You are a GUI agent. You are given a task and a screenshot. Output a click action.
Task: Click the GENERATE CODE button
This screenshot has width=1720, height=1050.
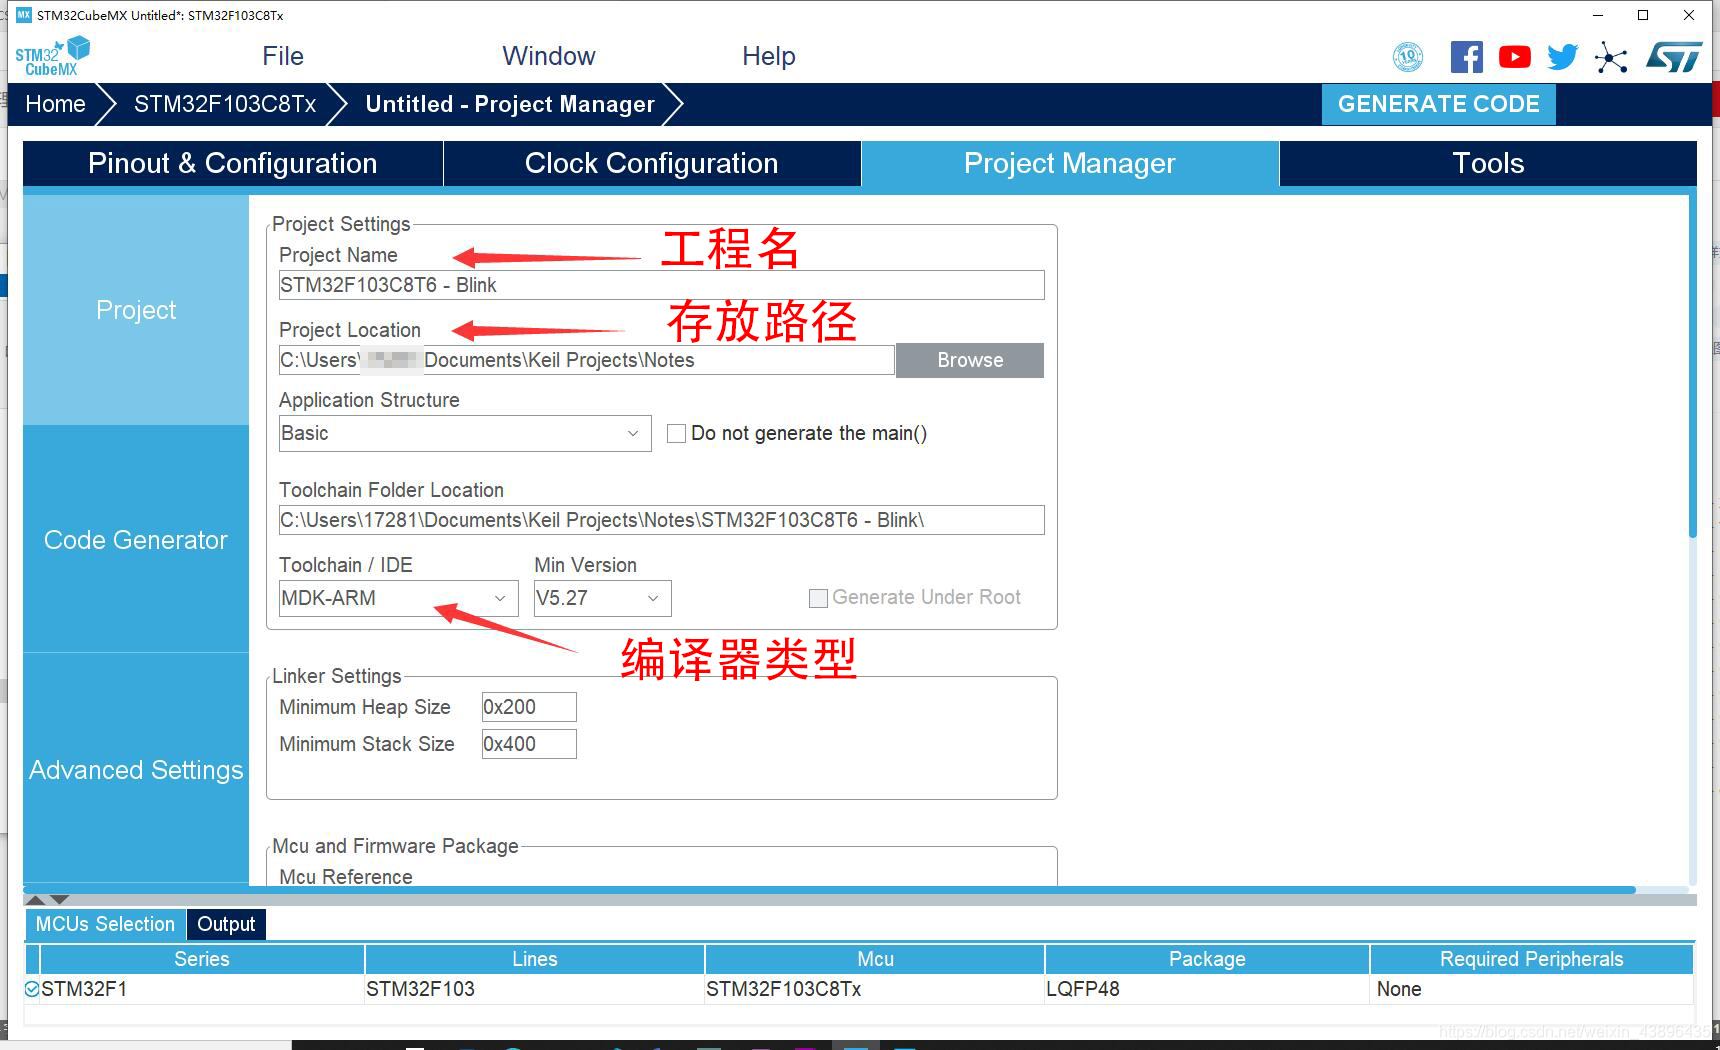[1439, 104]
